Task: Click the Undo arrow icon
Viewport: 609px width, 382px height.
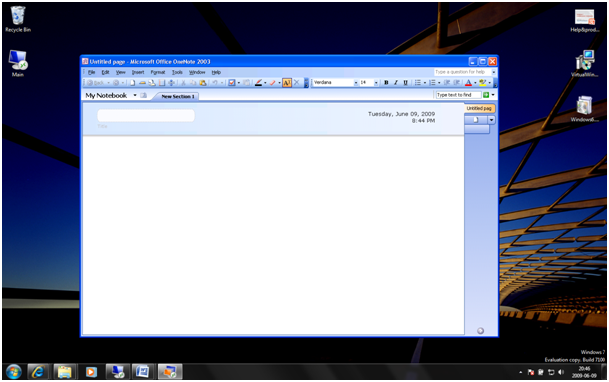Action: coord(214,83)
